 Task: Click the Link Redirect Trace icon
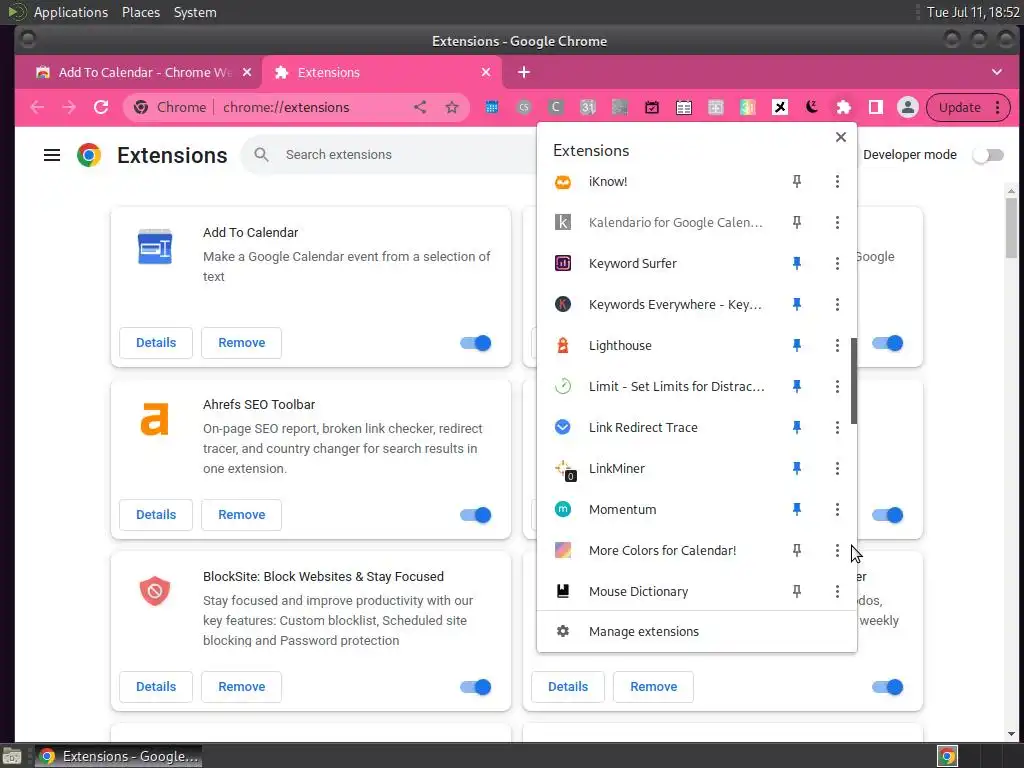562,427
